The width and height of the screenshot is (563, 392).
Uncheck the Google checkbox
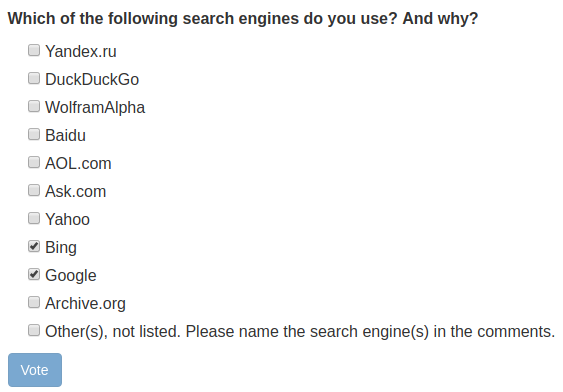(x=34, y=274)
